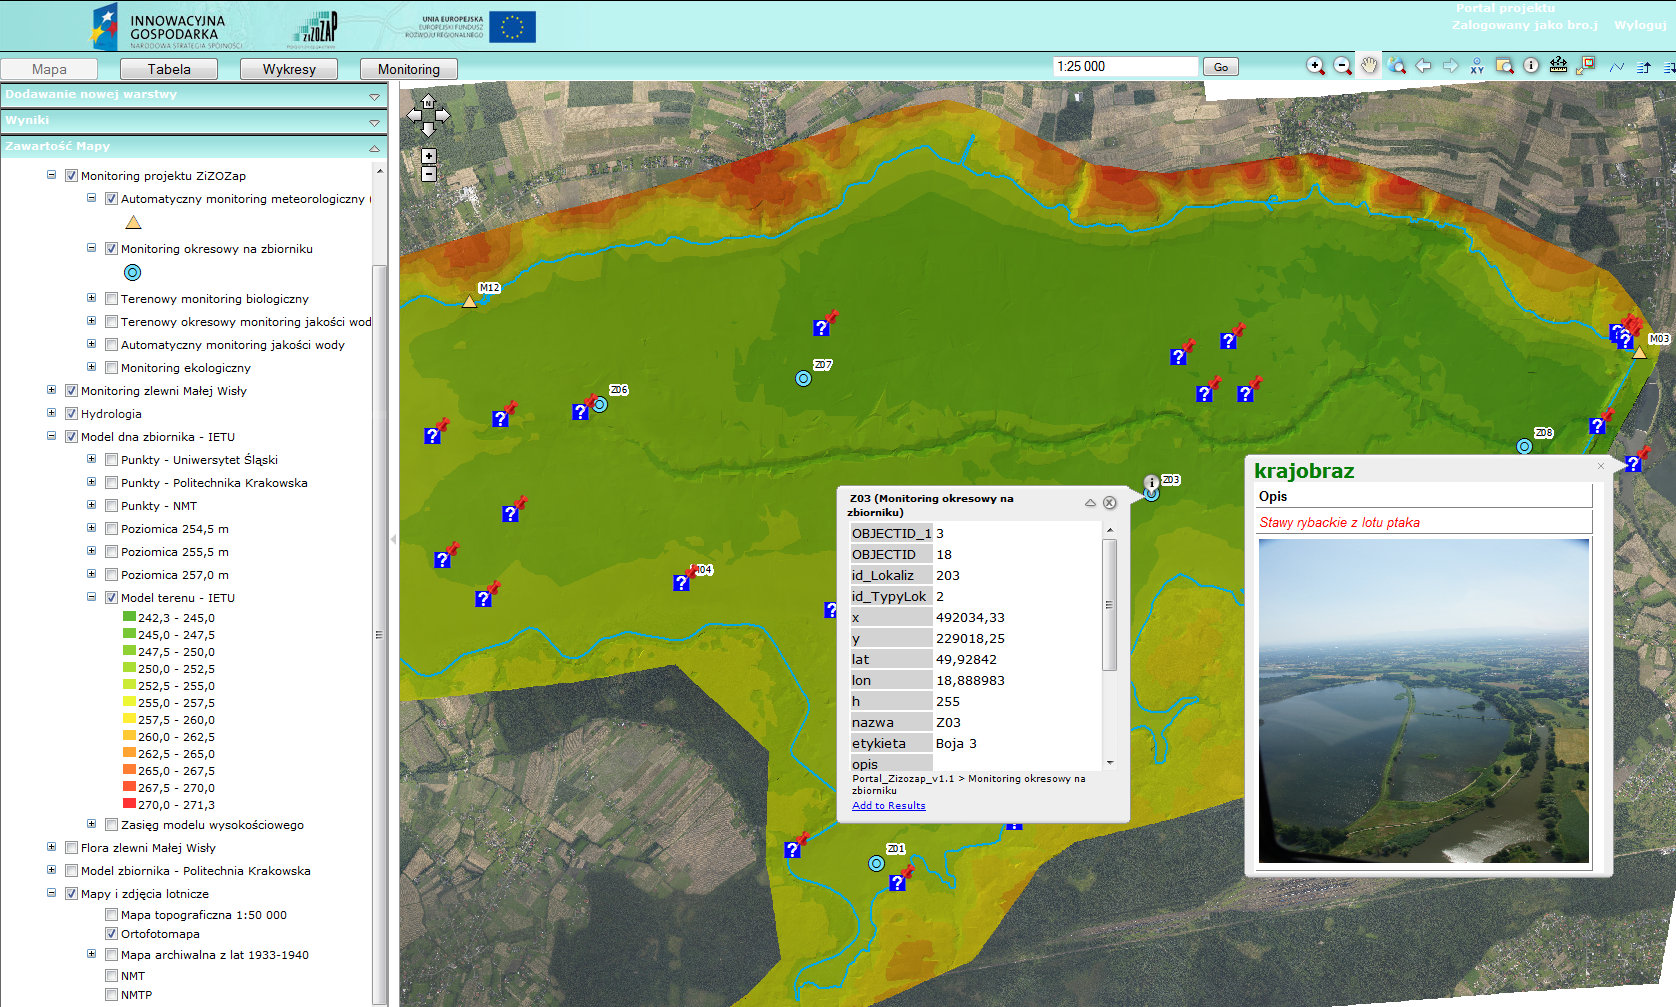Screen dimensions: 1676x1007
Task: Turn off the Ortofotomapa layer
Action: (111, 934)
